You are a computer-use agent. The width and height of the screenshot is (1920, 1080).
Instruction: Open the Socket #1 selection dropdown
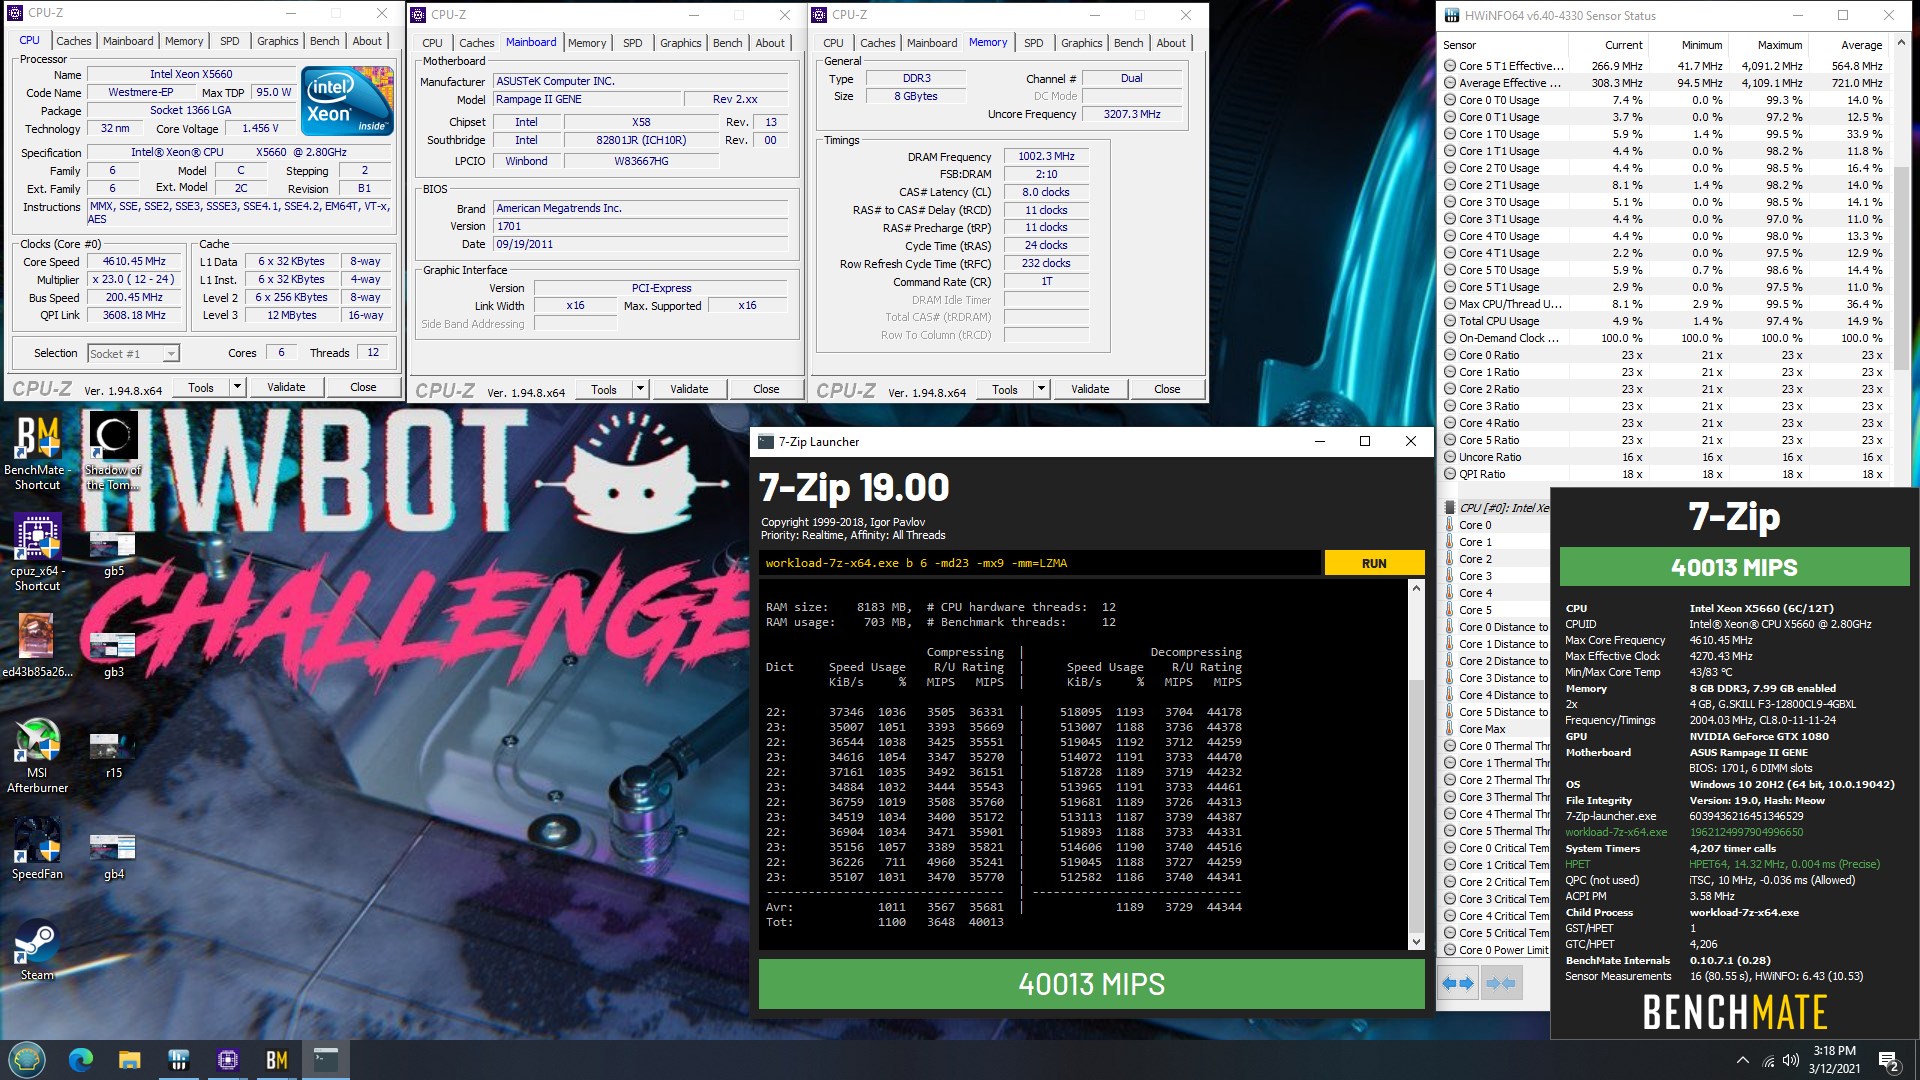click(x=133, y=353)
